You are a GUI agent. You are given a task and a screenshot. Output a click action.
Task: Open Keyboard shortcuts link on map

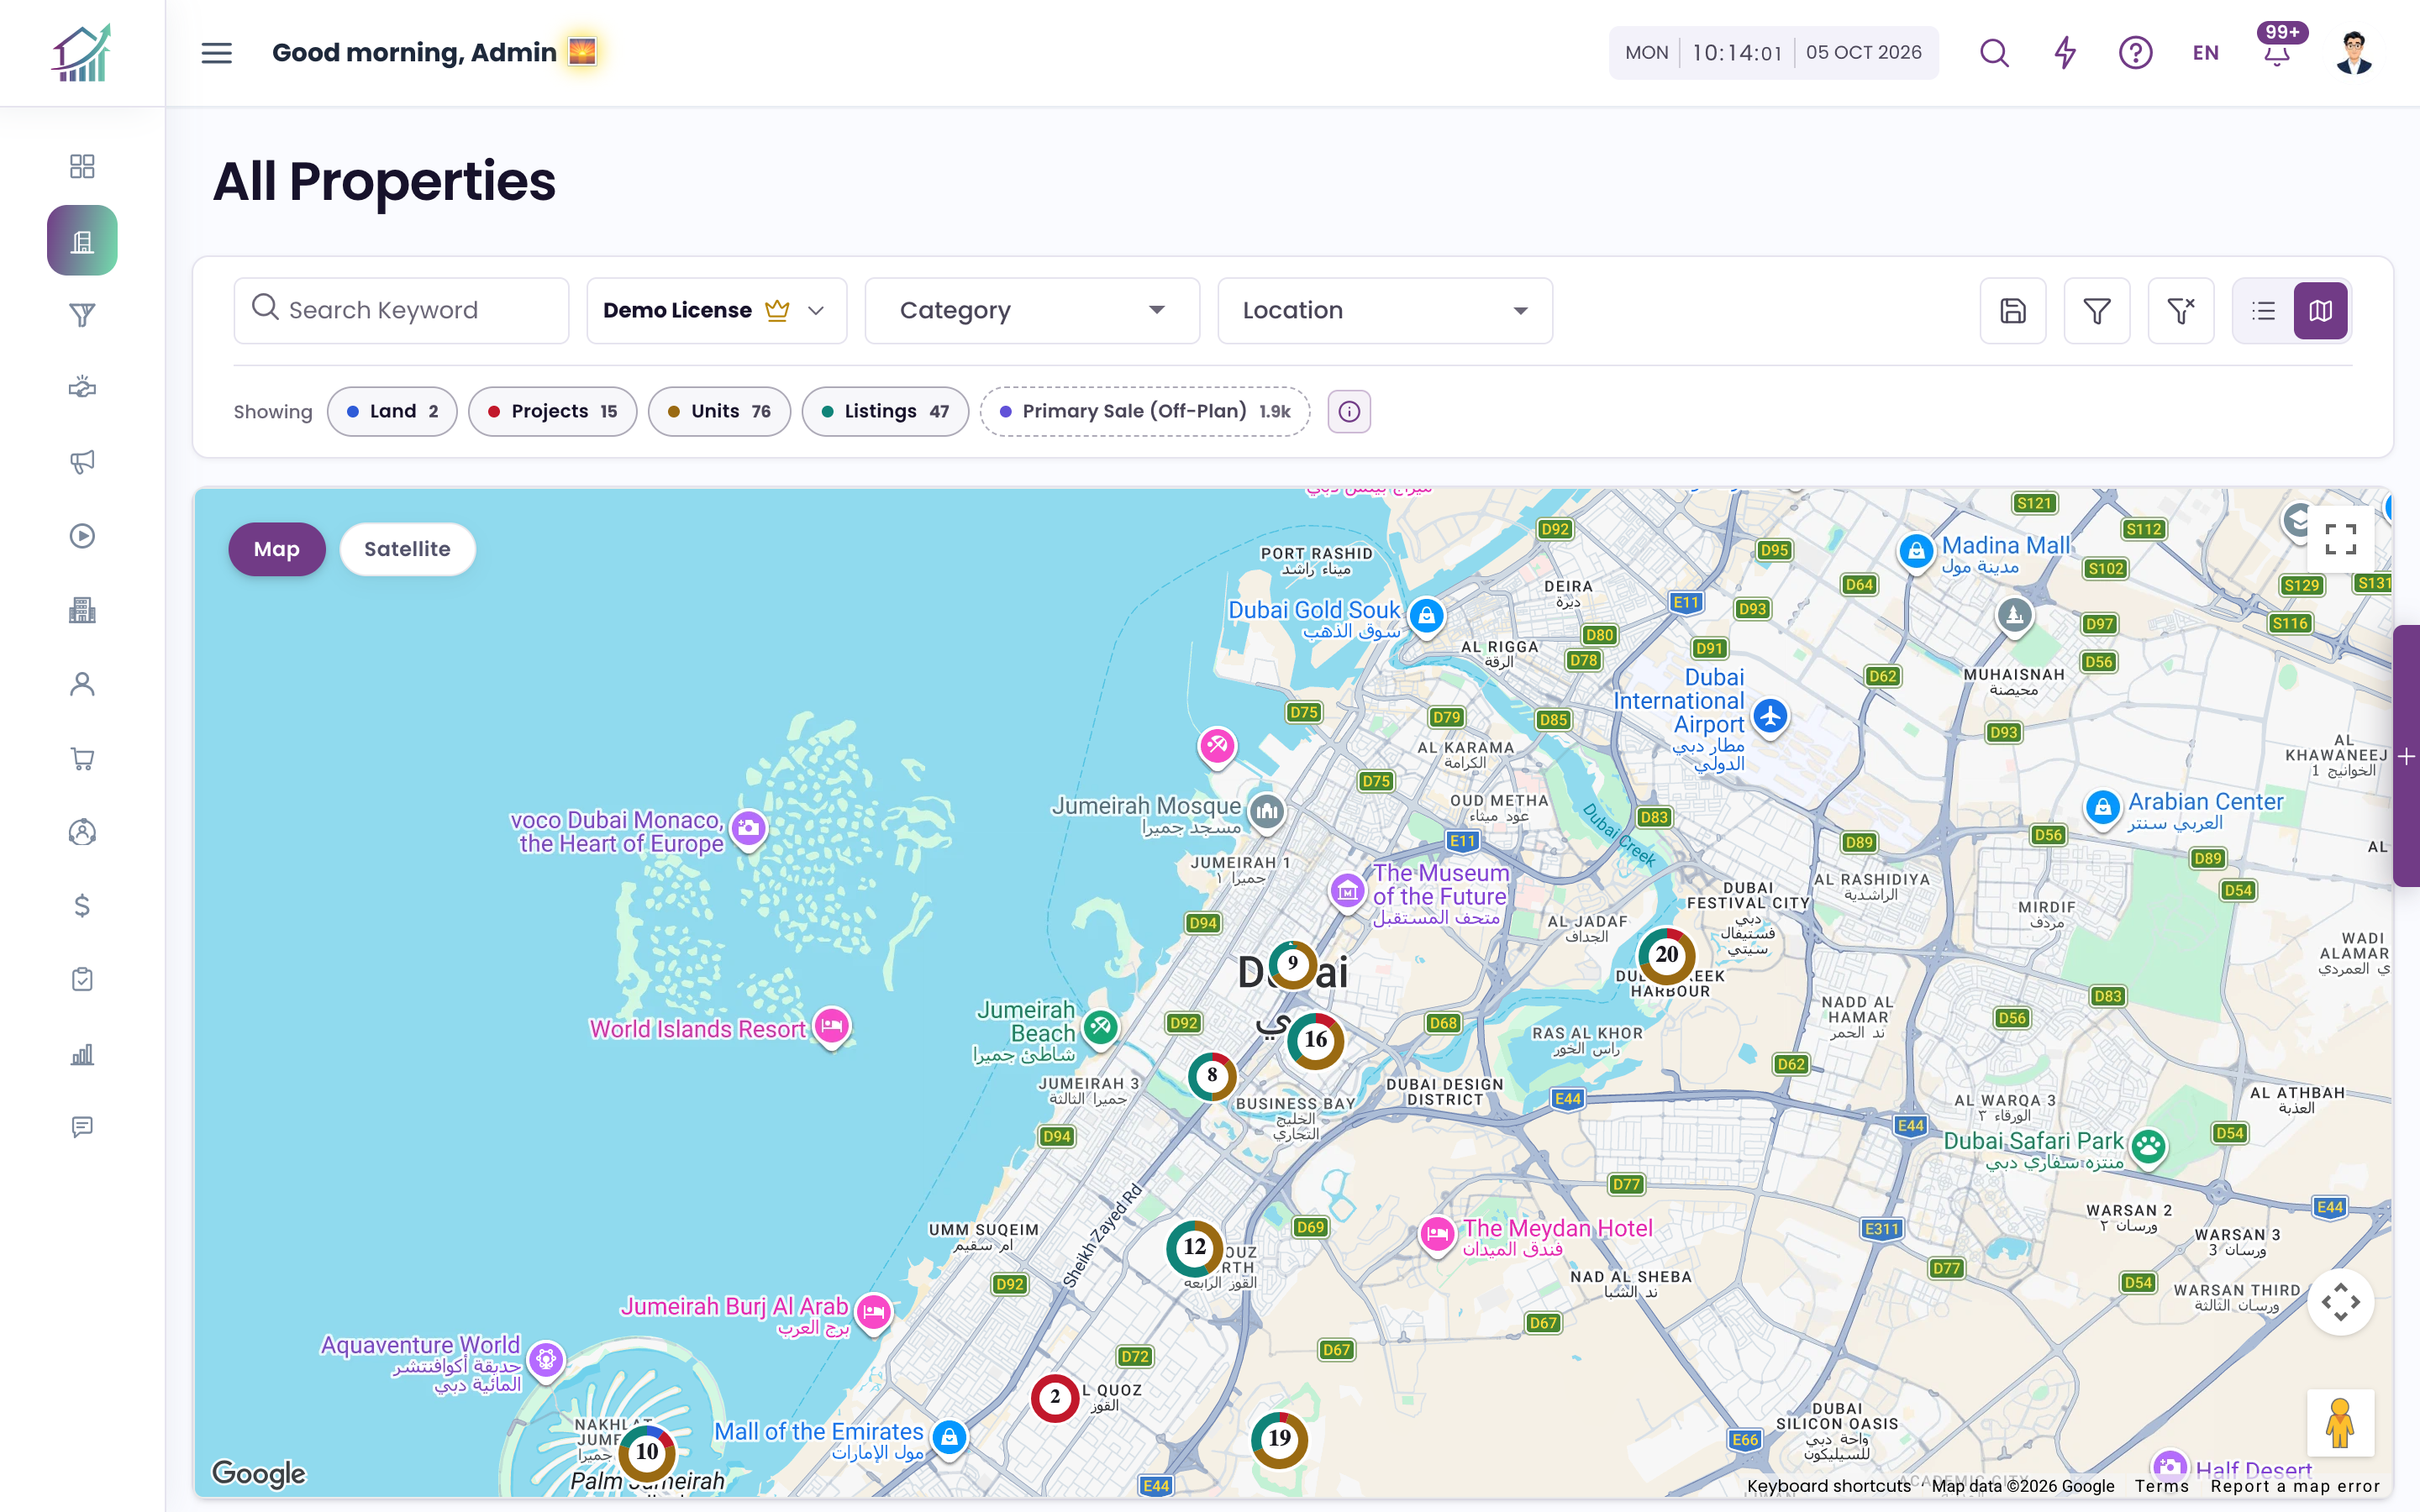[x=1829, y=1486]
